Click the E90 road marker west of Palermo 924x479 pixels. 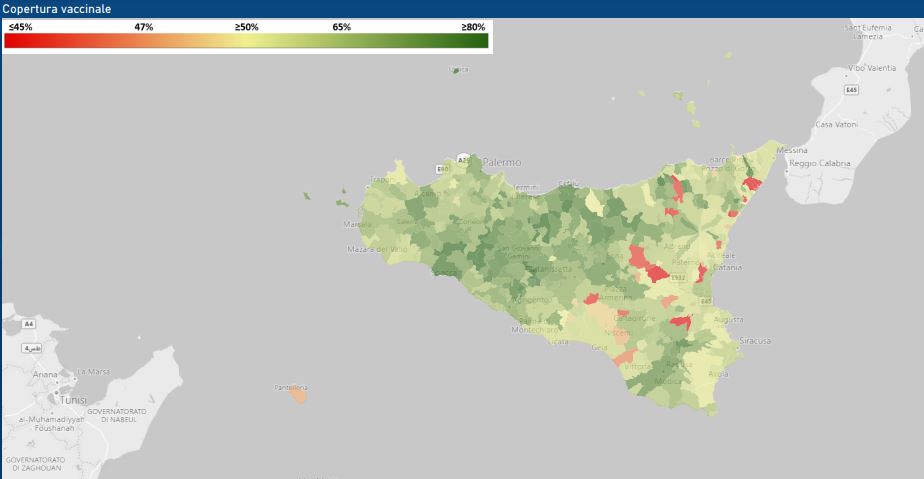tap(442, 170)
